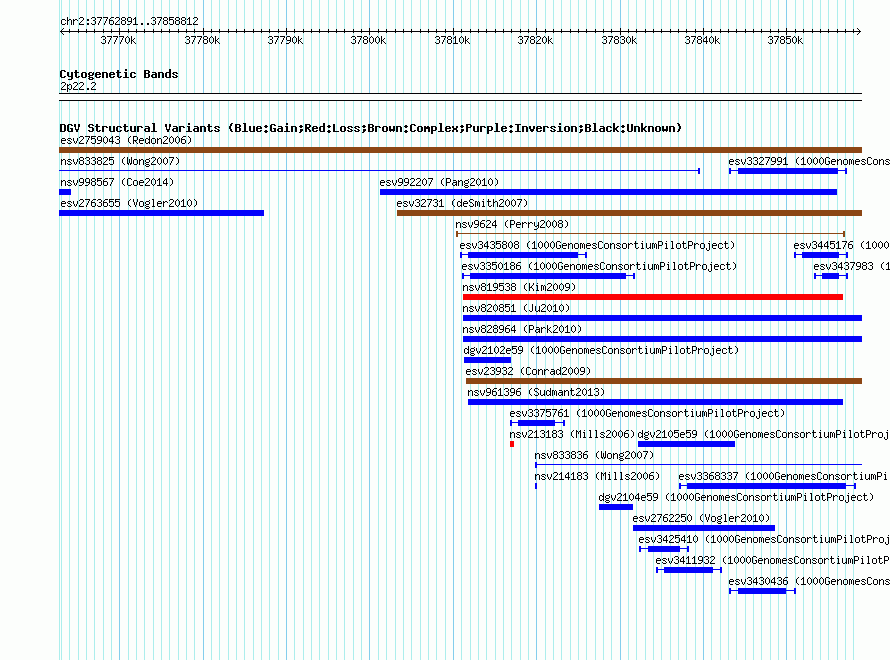
Task: Click the esv3368337 variant glyph
Action: click(x=767, y=486)
